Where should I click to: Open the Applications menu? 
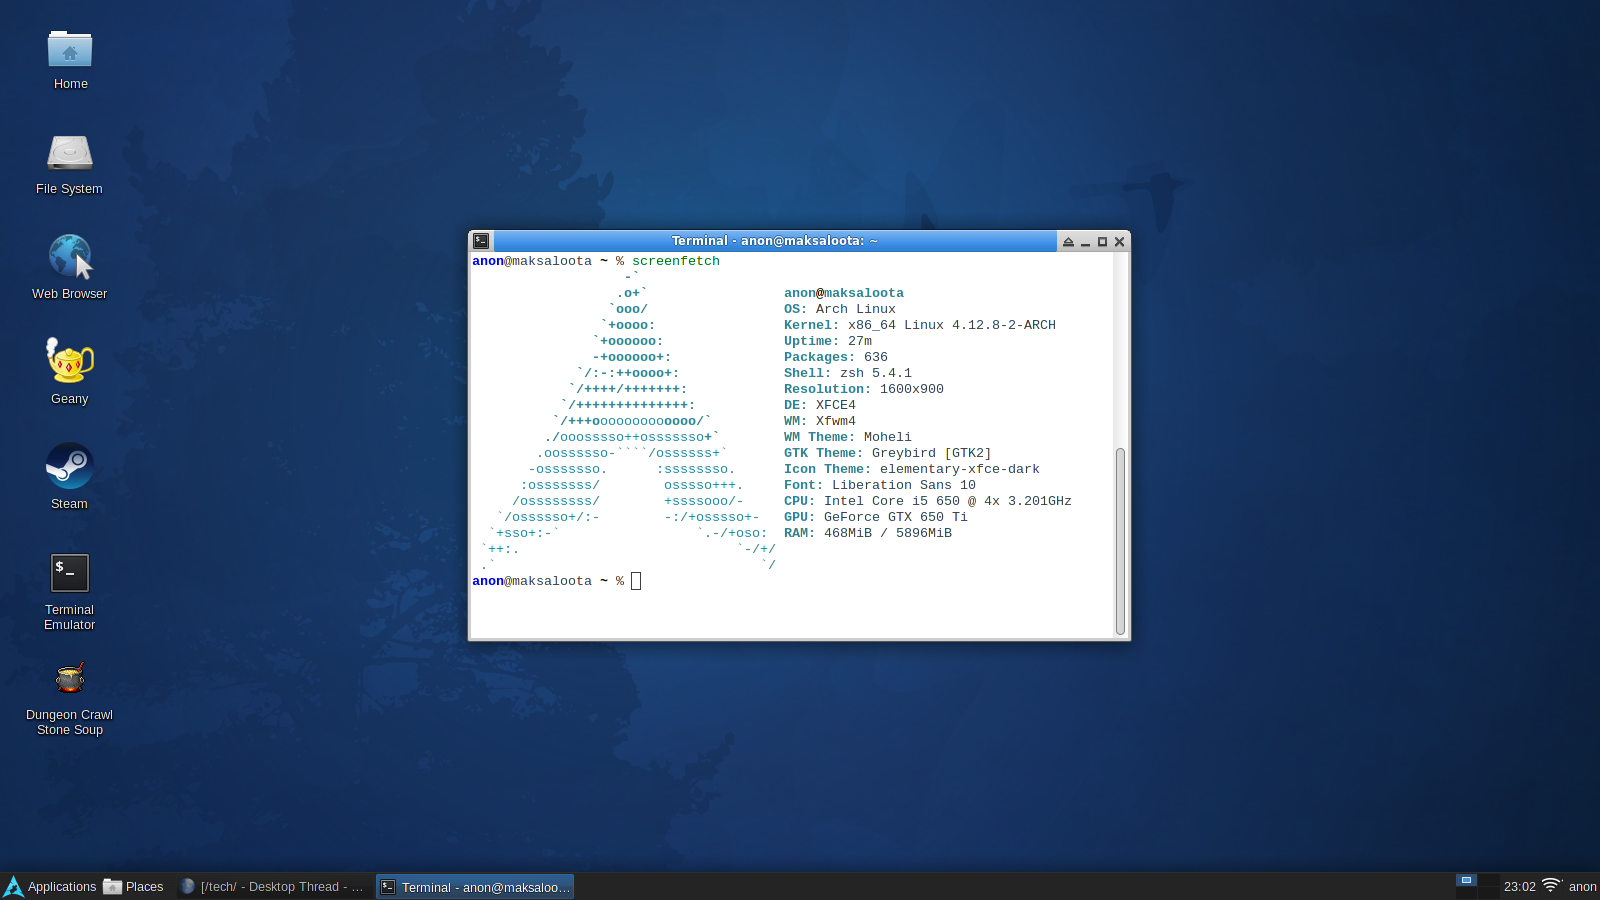coord(51,887)
